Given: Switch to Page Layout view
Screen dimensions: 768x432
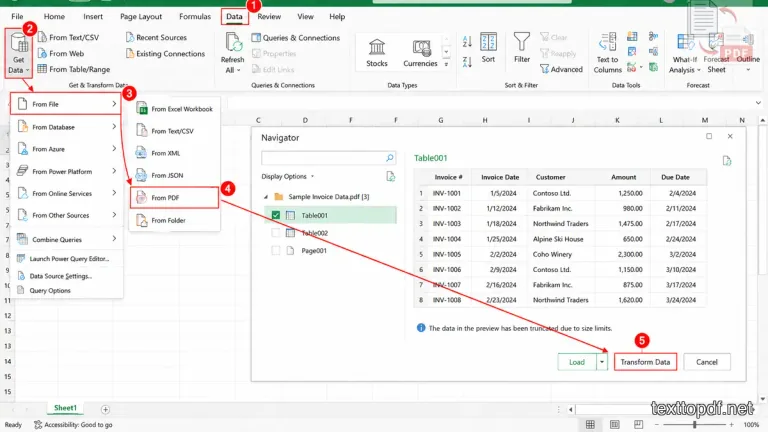Looking at the screenshot, I should click(x=615, y=424).
